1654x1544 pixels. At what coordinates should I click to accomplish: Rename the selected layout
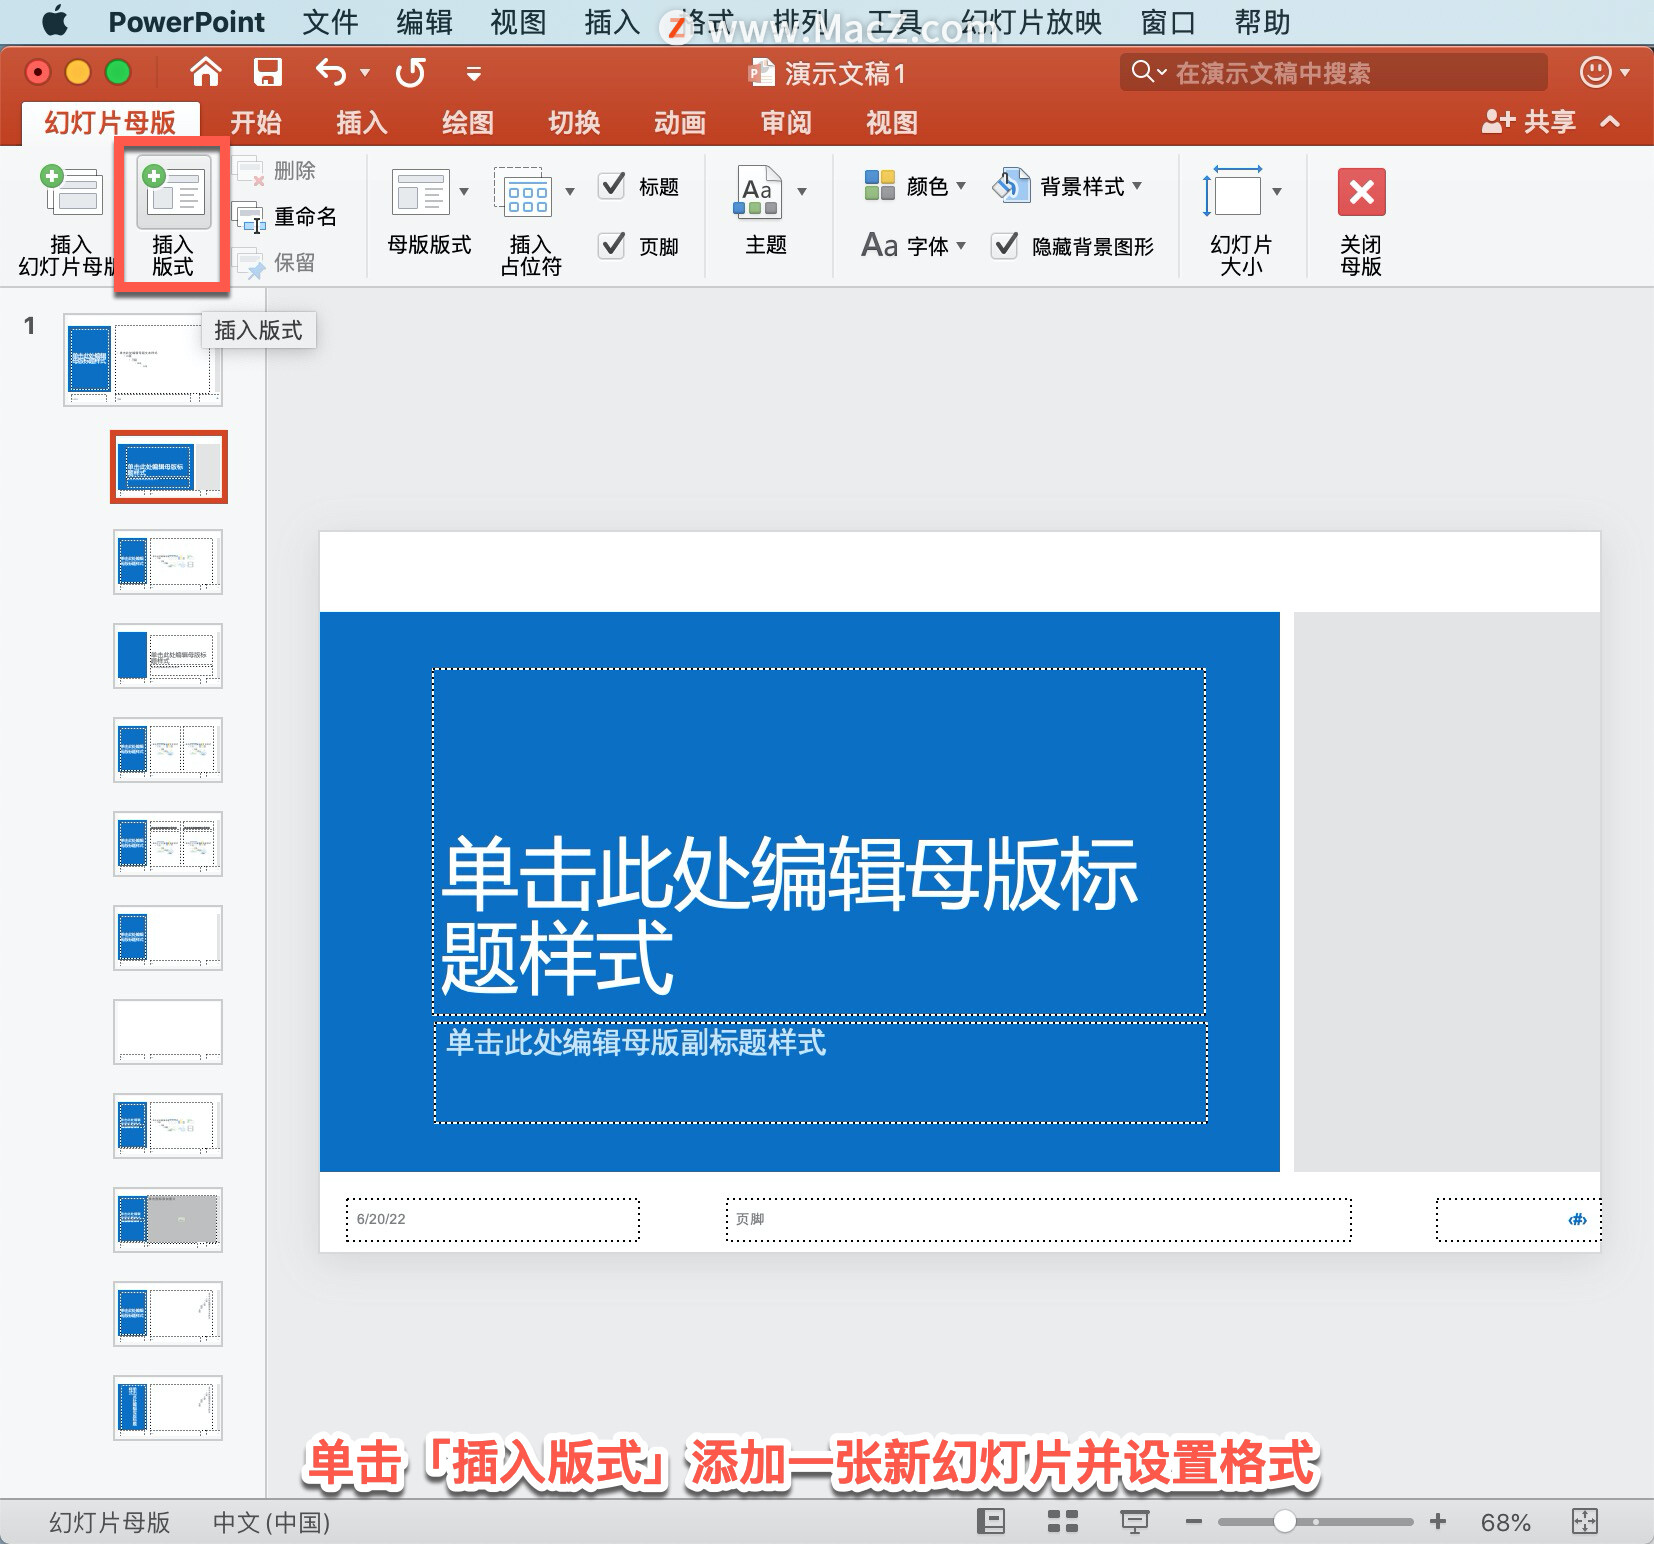285,216
